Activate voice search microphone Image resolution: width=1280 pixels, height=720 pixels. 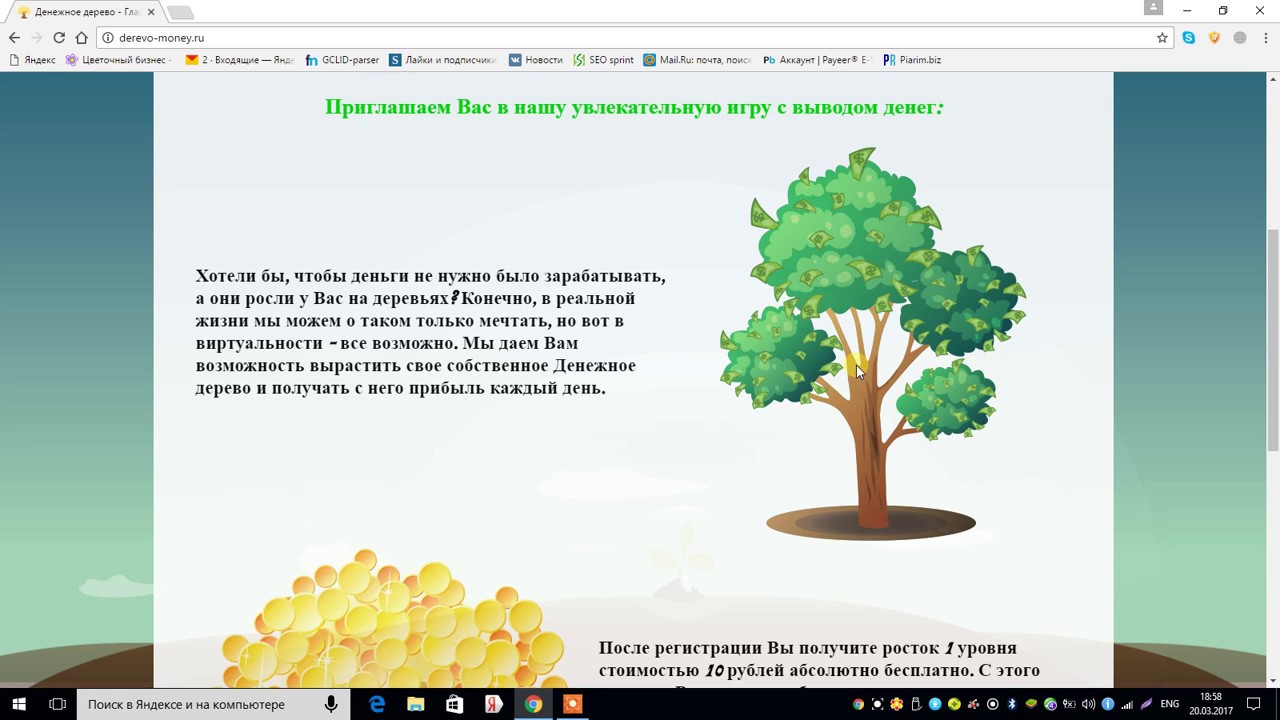[x=331, y=704]
